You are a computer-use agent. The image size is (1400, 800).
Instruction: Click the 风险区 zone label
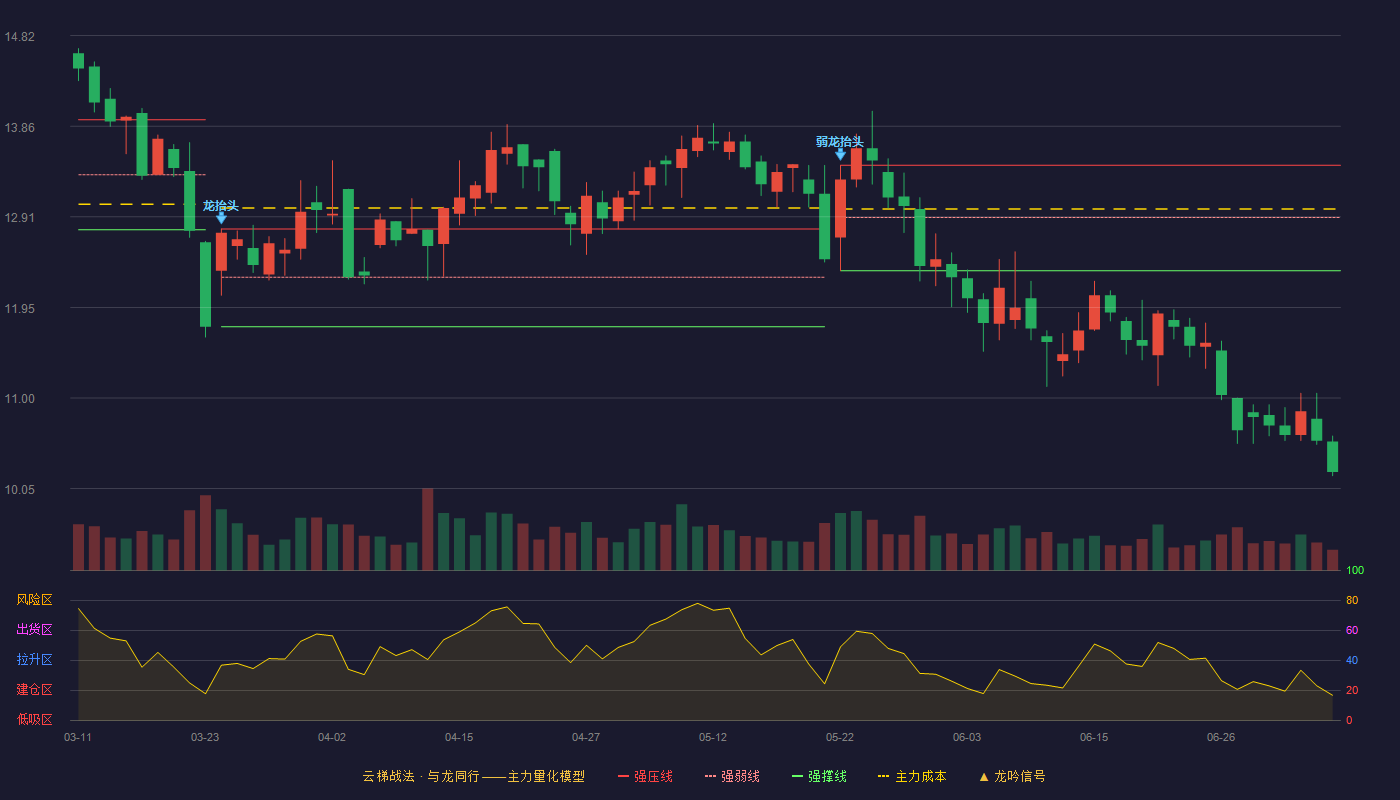[34, 600]
